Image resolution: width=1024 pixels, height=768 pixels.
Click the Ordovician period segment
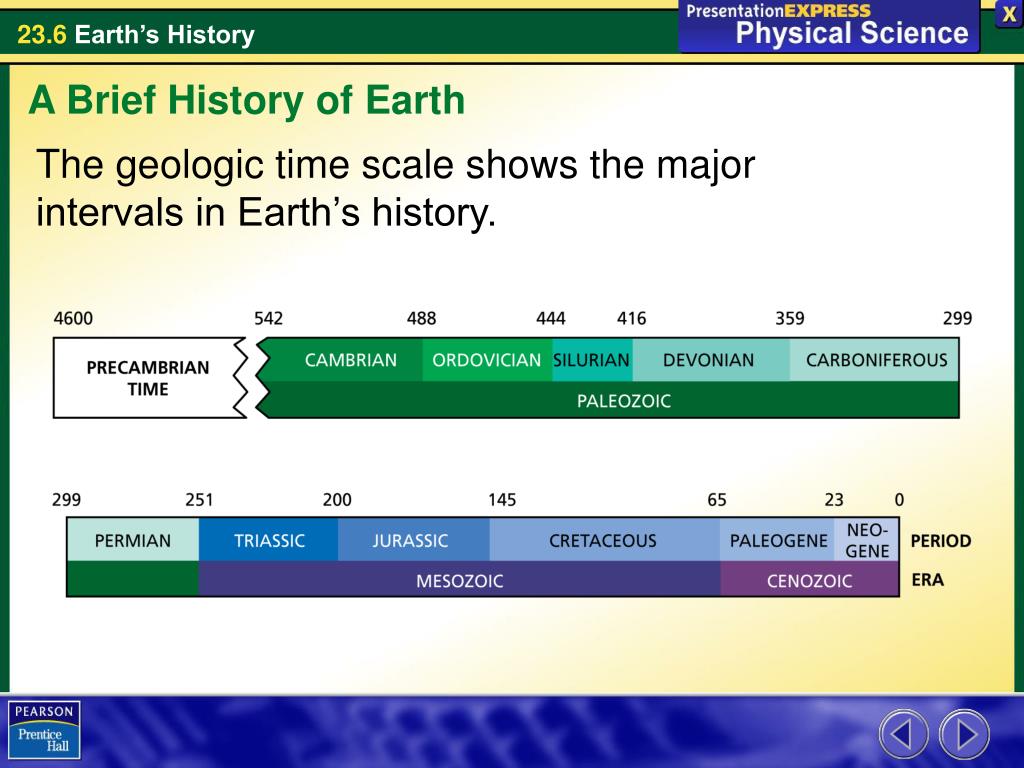(487, 360)
